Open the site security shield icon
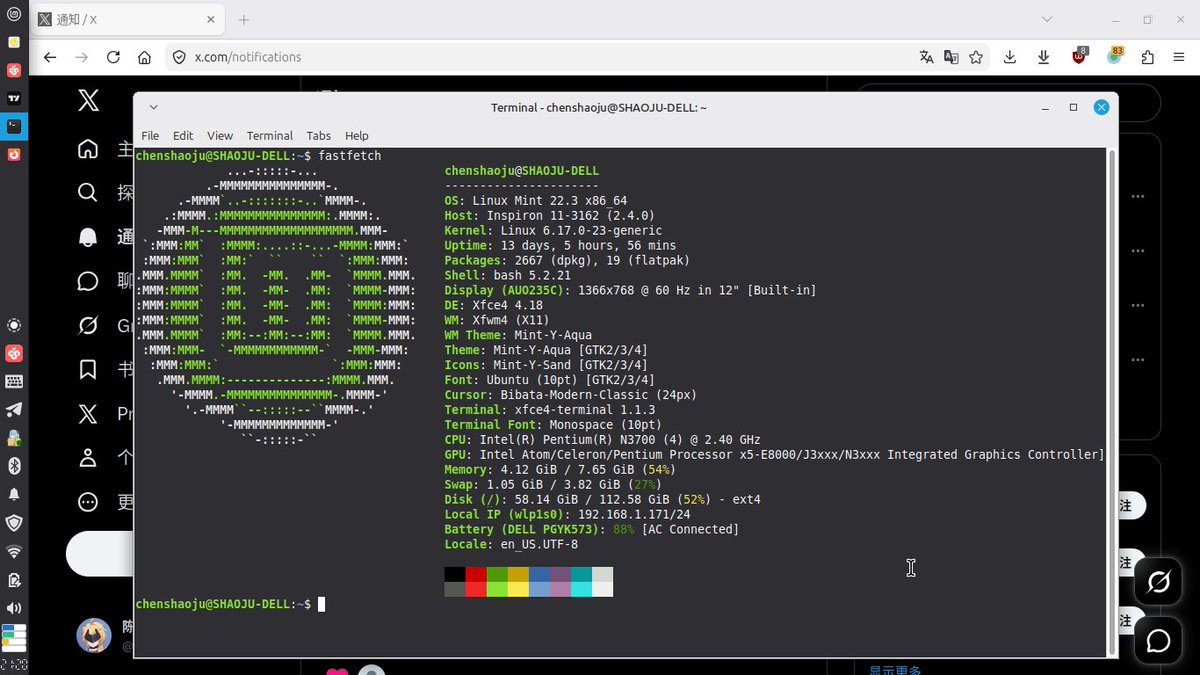Viewport: 1200px width, 675px height. pyautogui.click(x=179, y=57)
